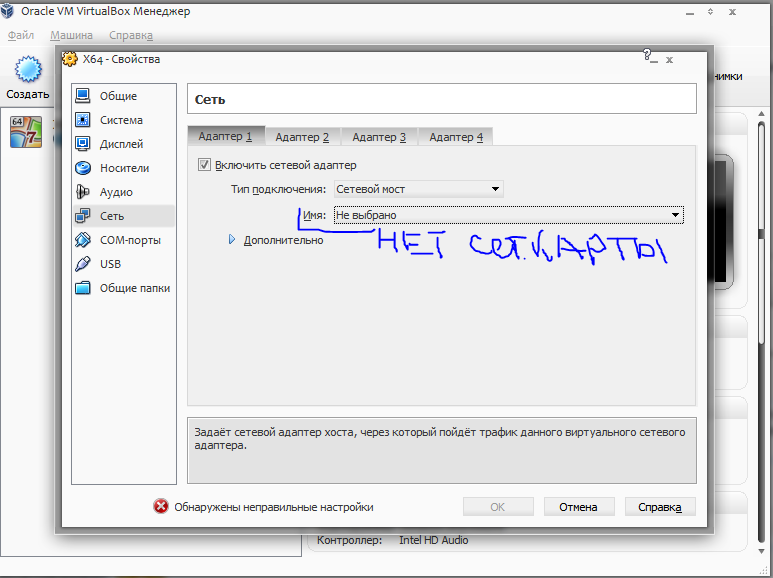Screen dimensions: 773x578
Task: Select Общие папки category label
Action: coord(135,288)
